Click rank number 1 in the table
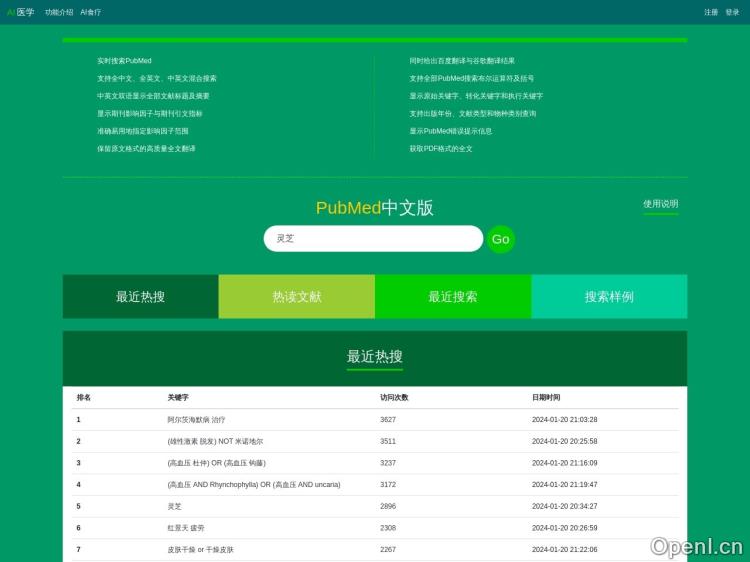 point(78,419)
